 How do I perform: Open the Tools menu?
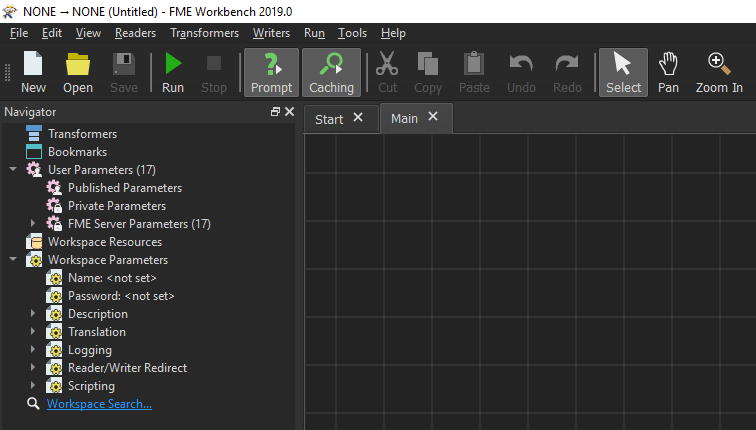pyautogui.click(x=352, y=33)
